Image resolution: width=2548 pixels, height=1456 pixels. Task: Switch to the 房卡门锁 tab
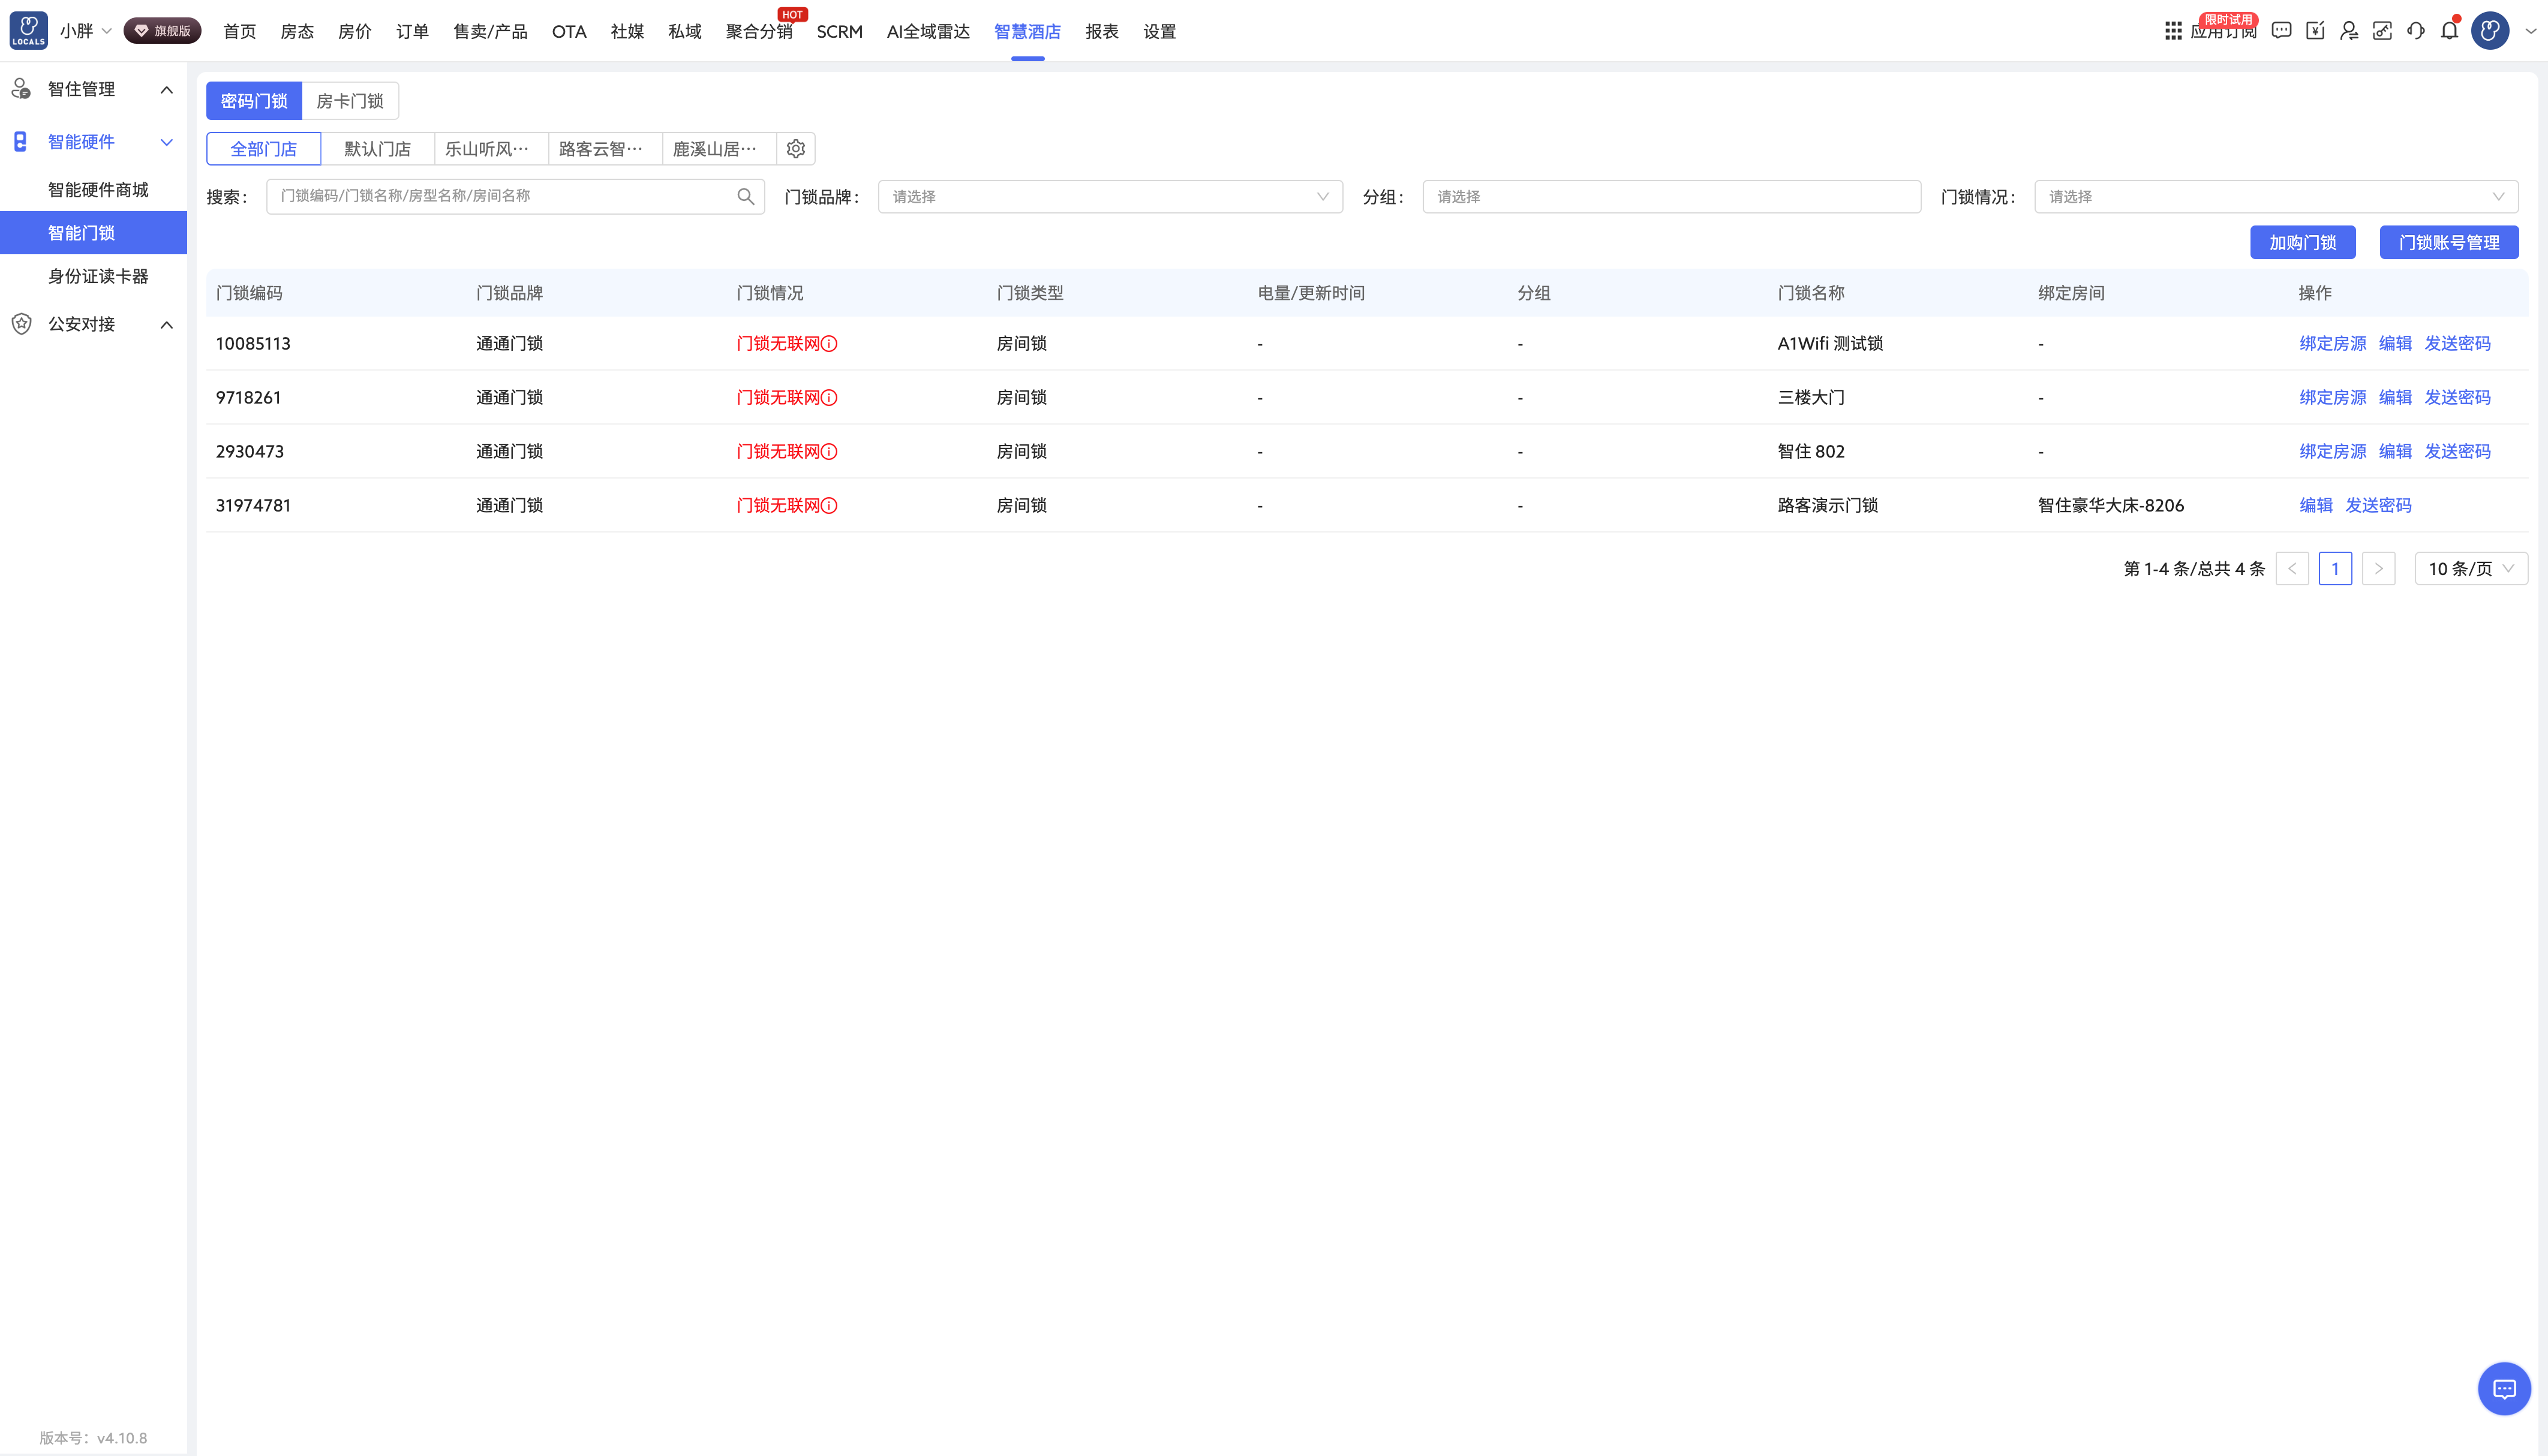tap(350, 101)
